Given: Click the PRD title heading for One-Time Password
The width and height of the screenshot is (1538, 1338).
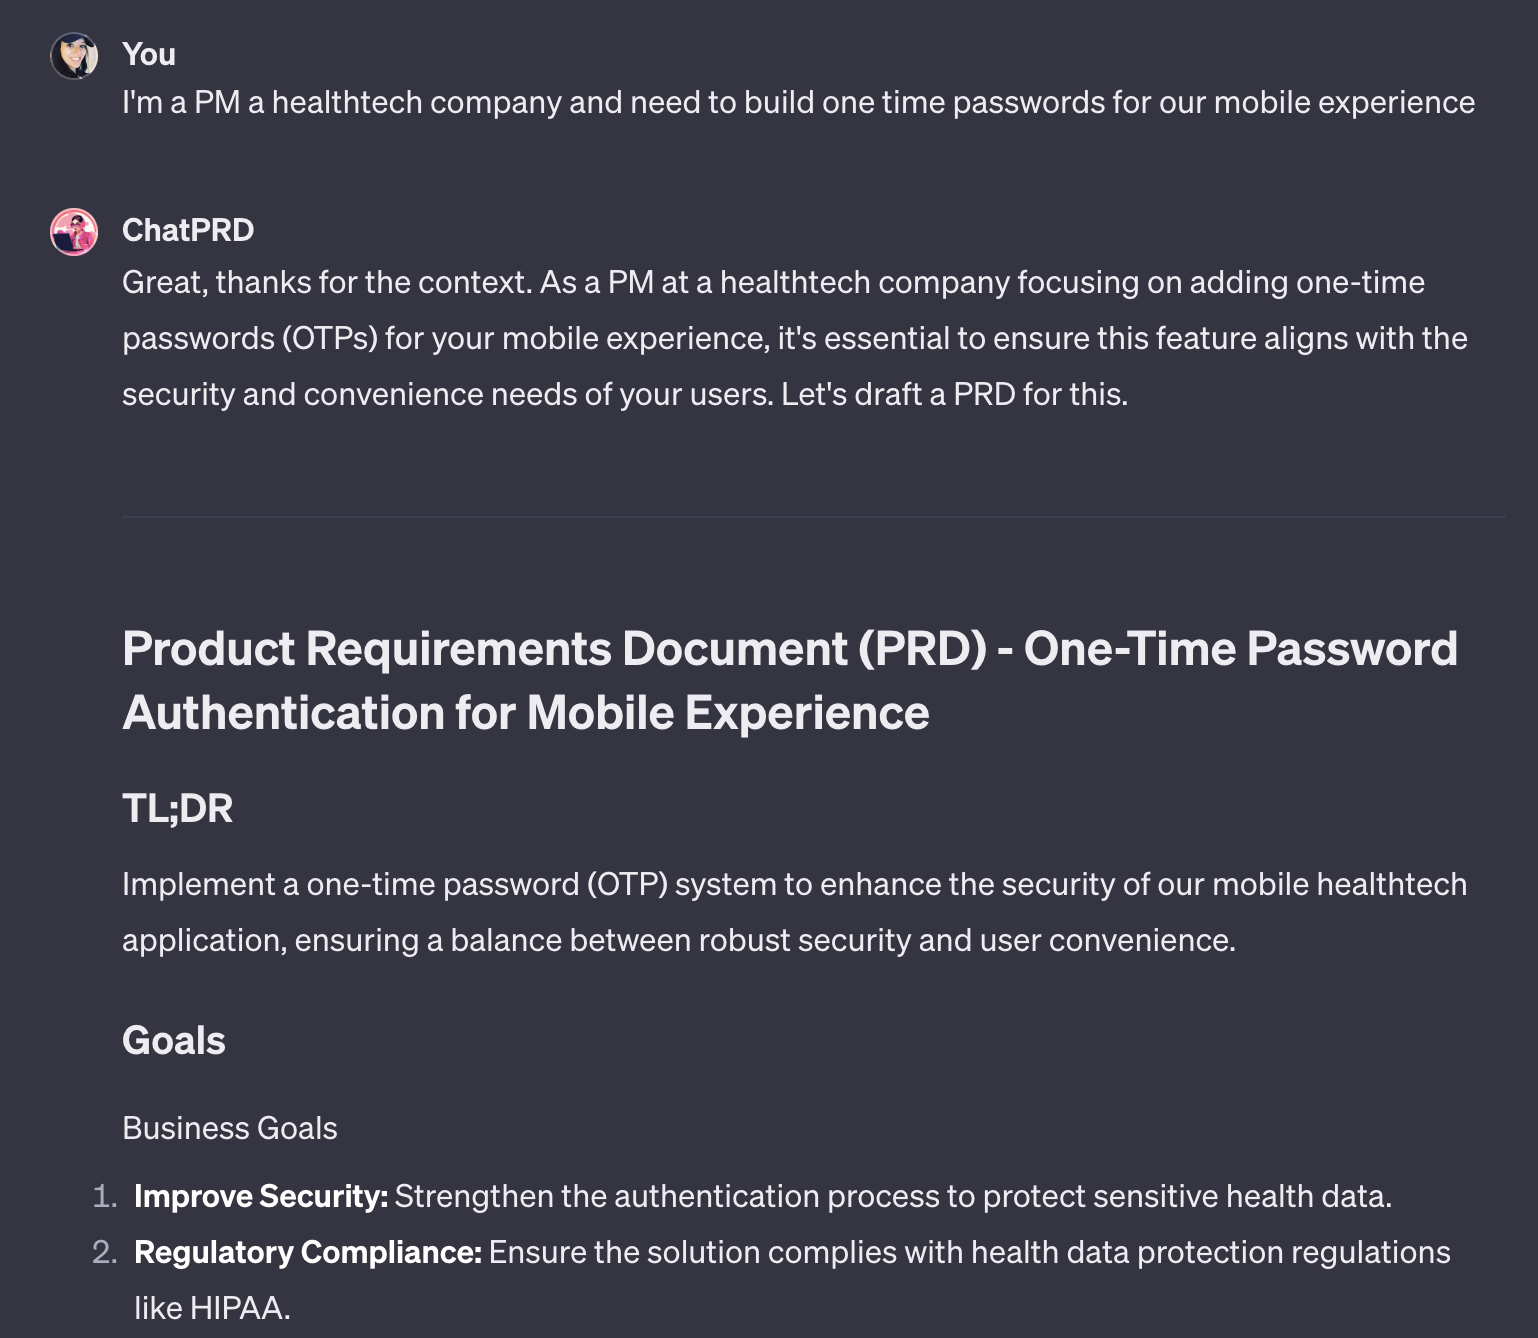Looking at the screenshot, I should (790, 680).
